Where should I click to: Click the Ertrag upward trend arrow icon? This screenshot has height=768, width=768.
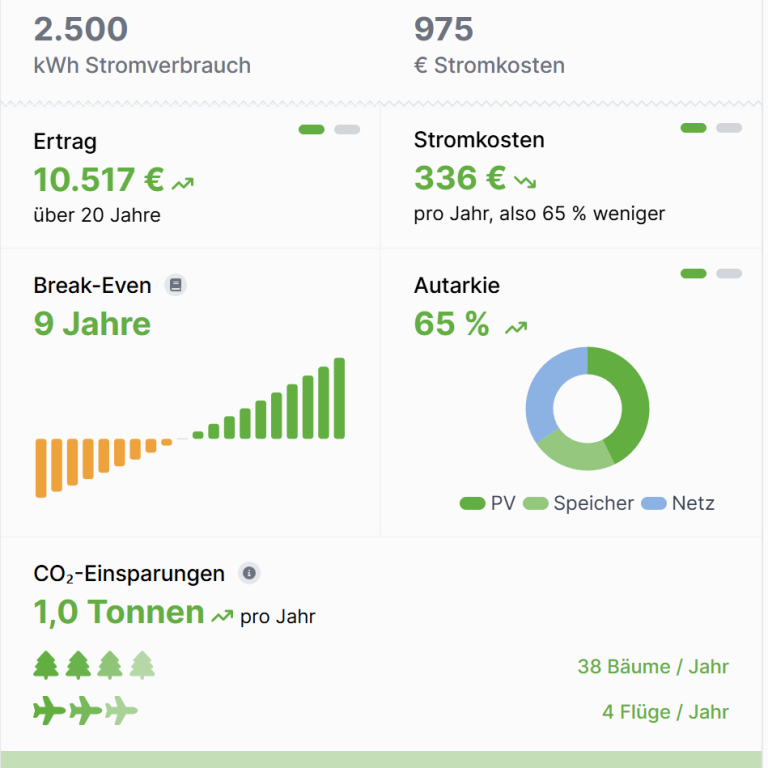(x=183, y=184)
